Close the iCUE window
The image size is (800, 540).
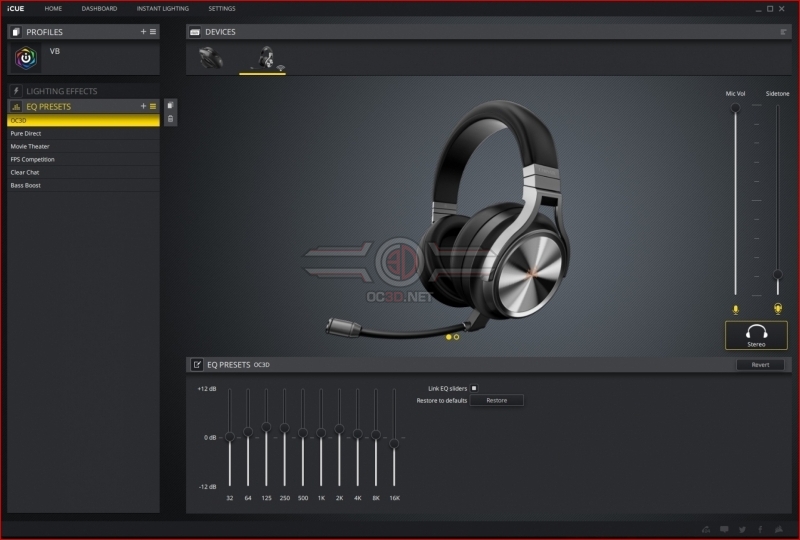pos(782,9)
